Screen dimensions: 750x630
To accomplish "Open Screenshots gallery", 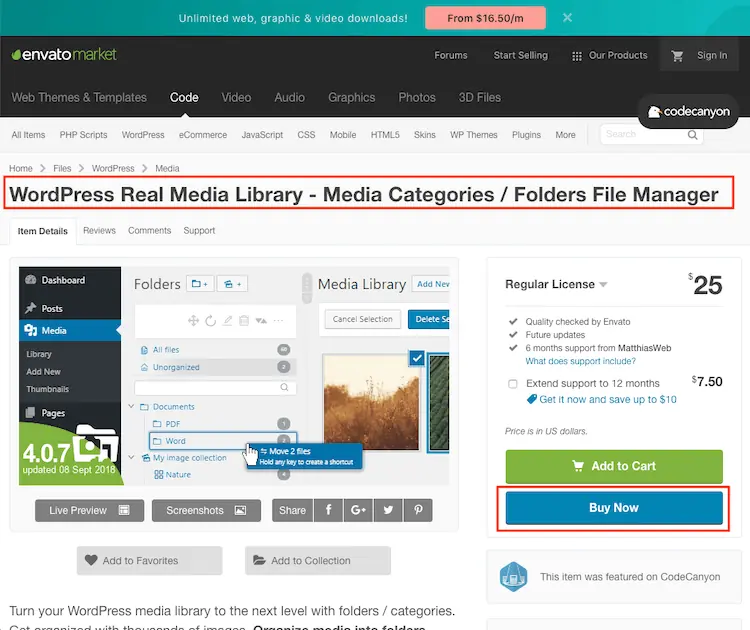I will [206, 510].
